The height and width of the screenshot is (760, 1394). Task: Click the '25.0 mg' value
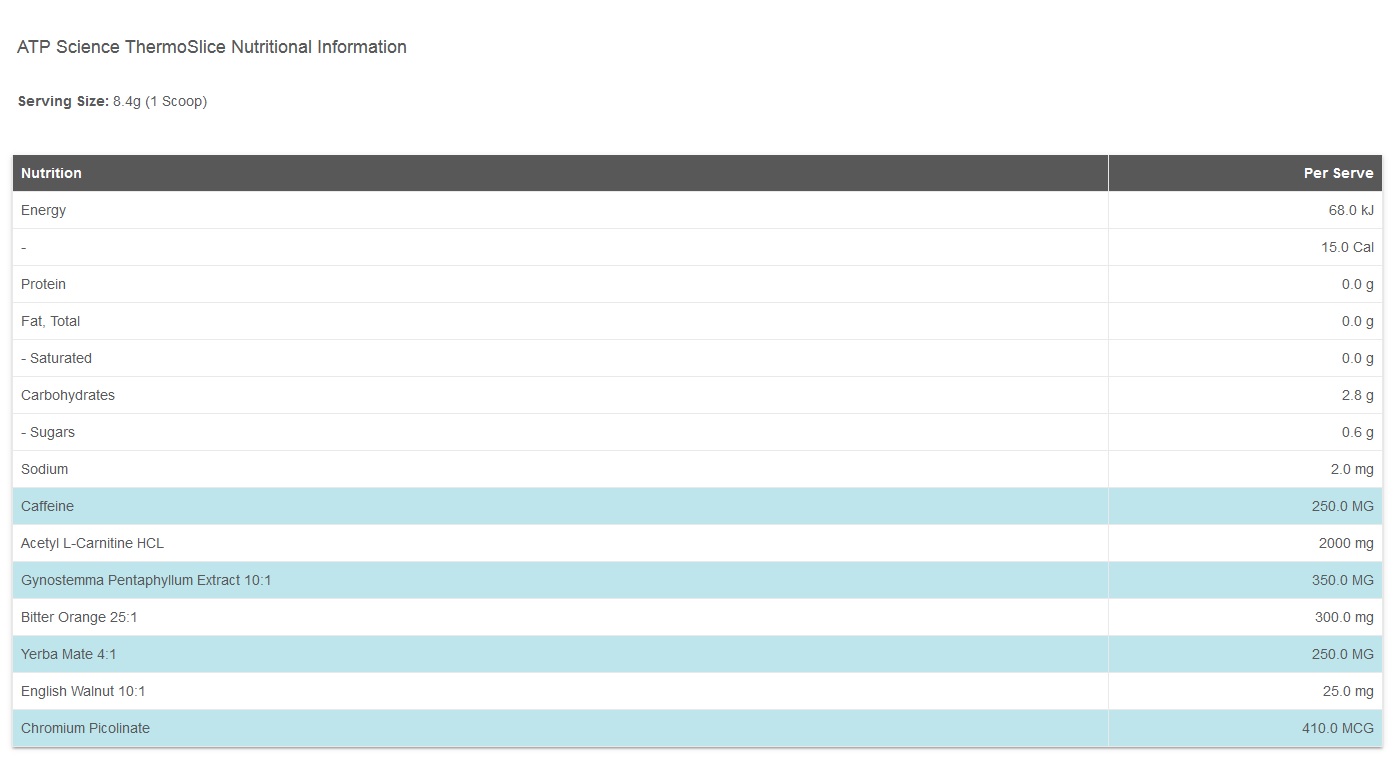(1348, 691)
